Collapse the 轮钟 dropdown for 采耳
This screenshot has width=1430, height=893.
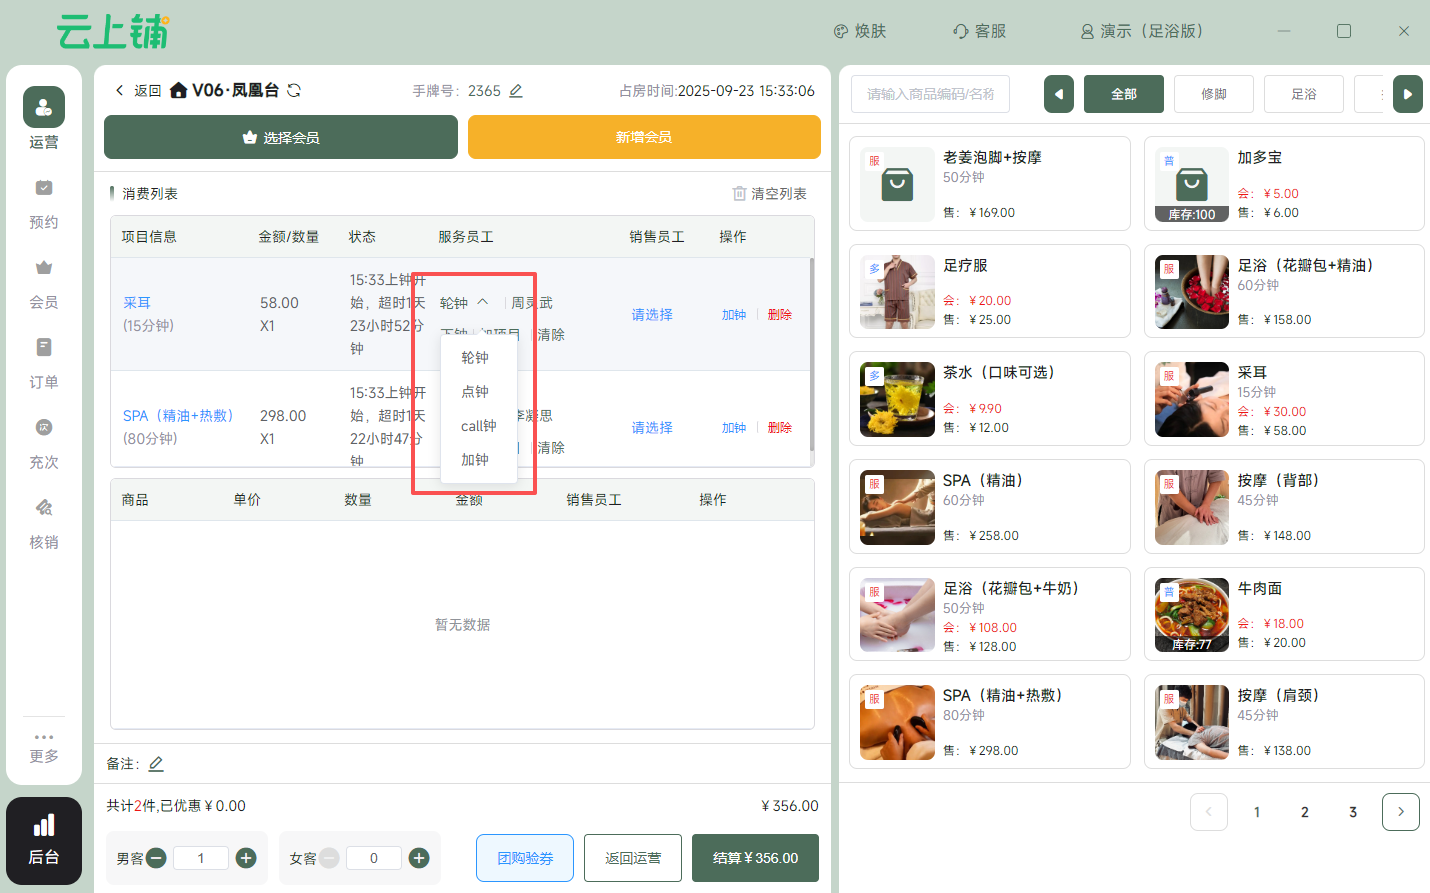tap(482, 302)
